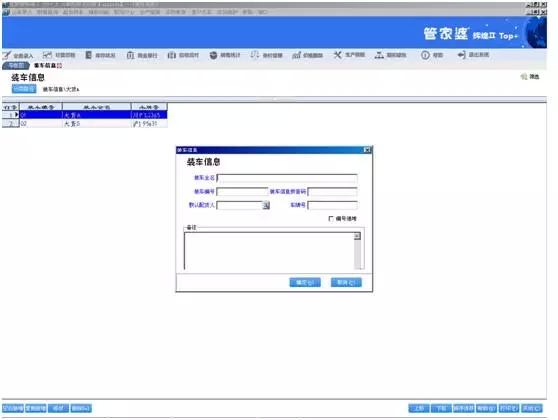Select the round sales statistics icon
This screenshot has height=420, width=558.
click(x=213, y=55)
